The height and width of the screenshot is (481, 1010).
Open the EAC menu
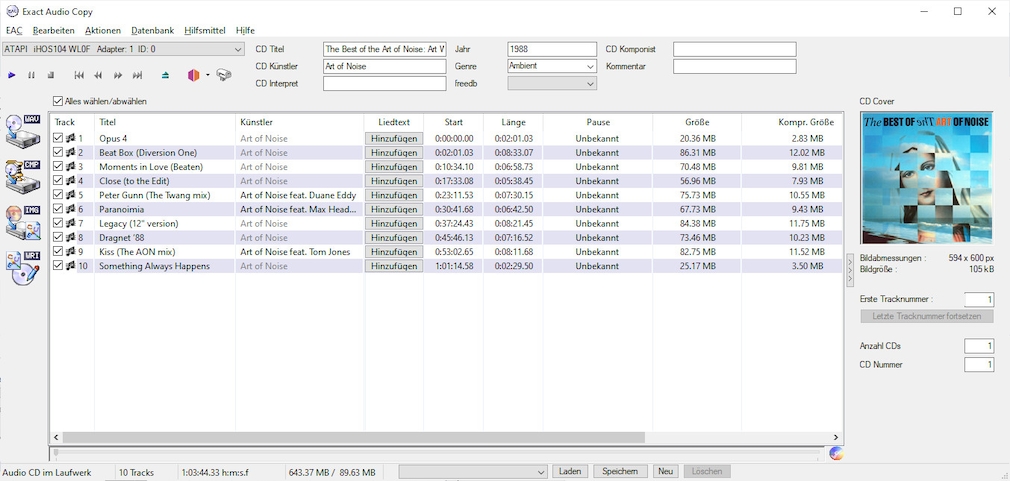point(14,30)
